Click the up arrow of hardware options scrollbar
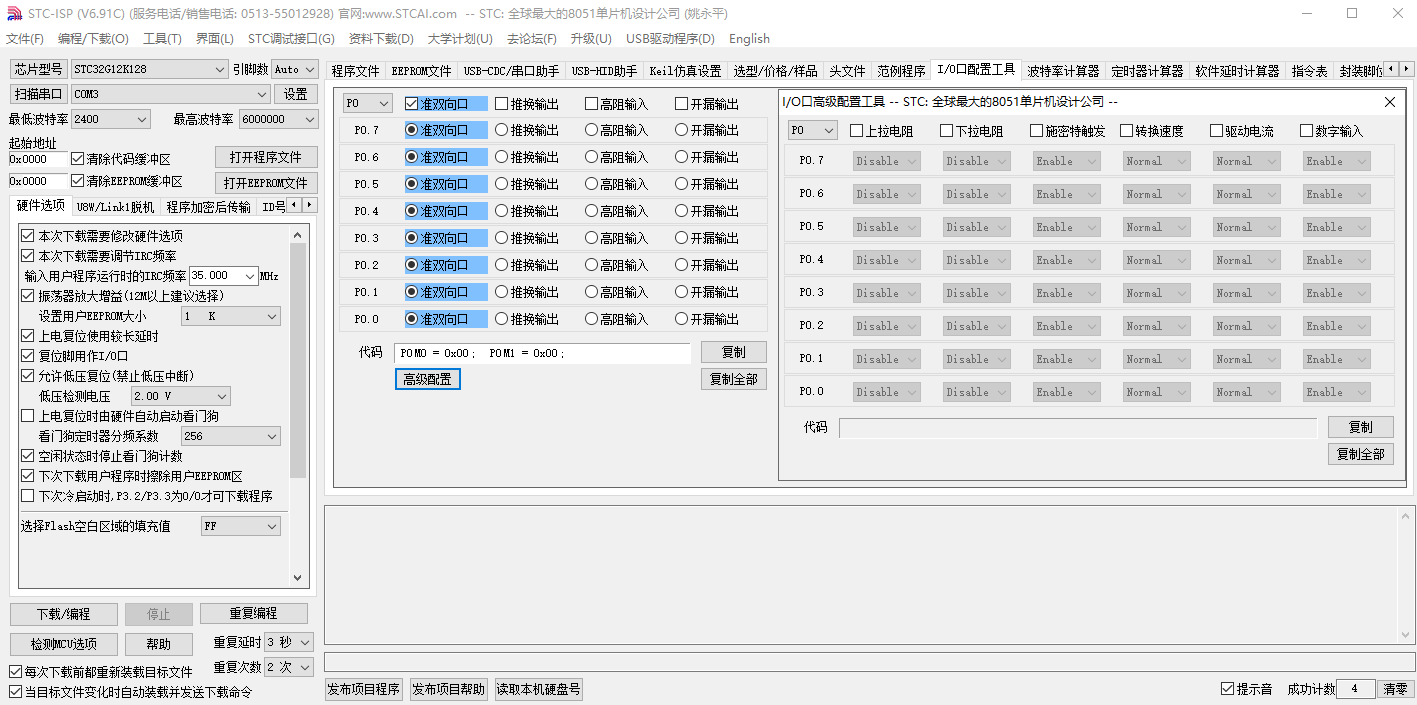 (297, 235)
